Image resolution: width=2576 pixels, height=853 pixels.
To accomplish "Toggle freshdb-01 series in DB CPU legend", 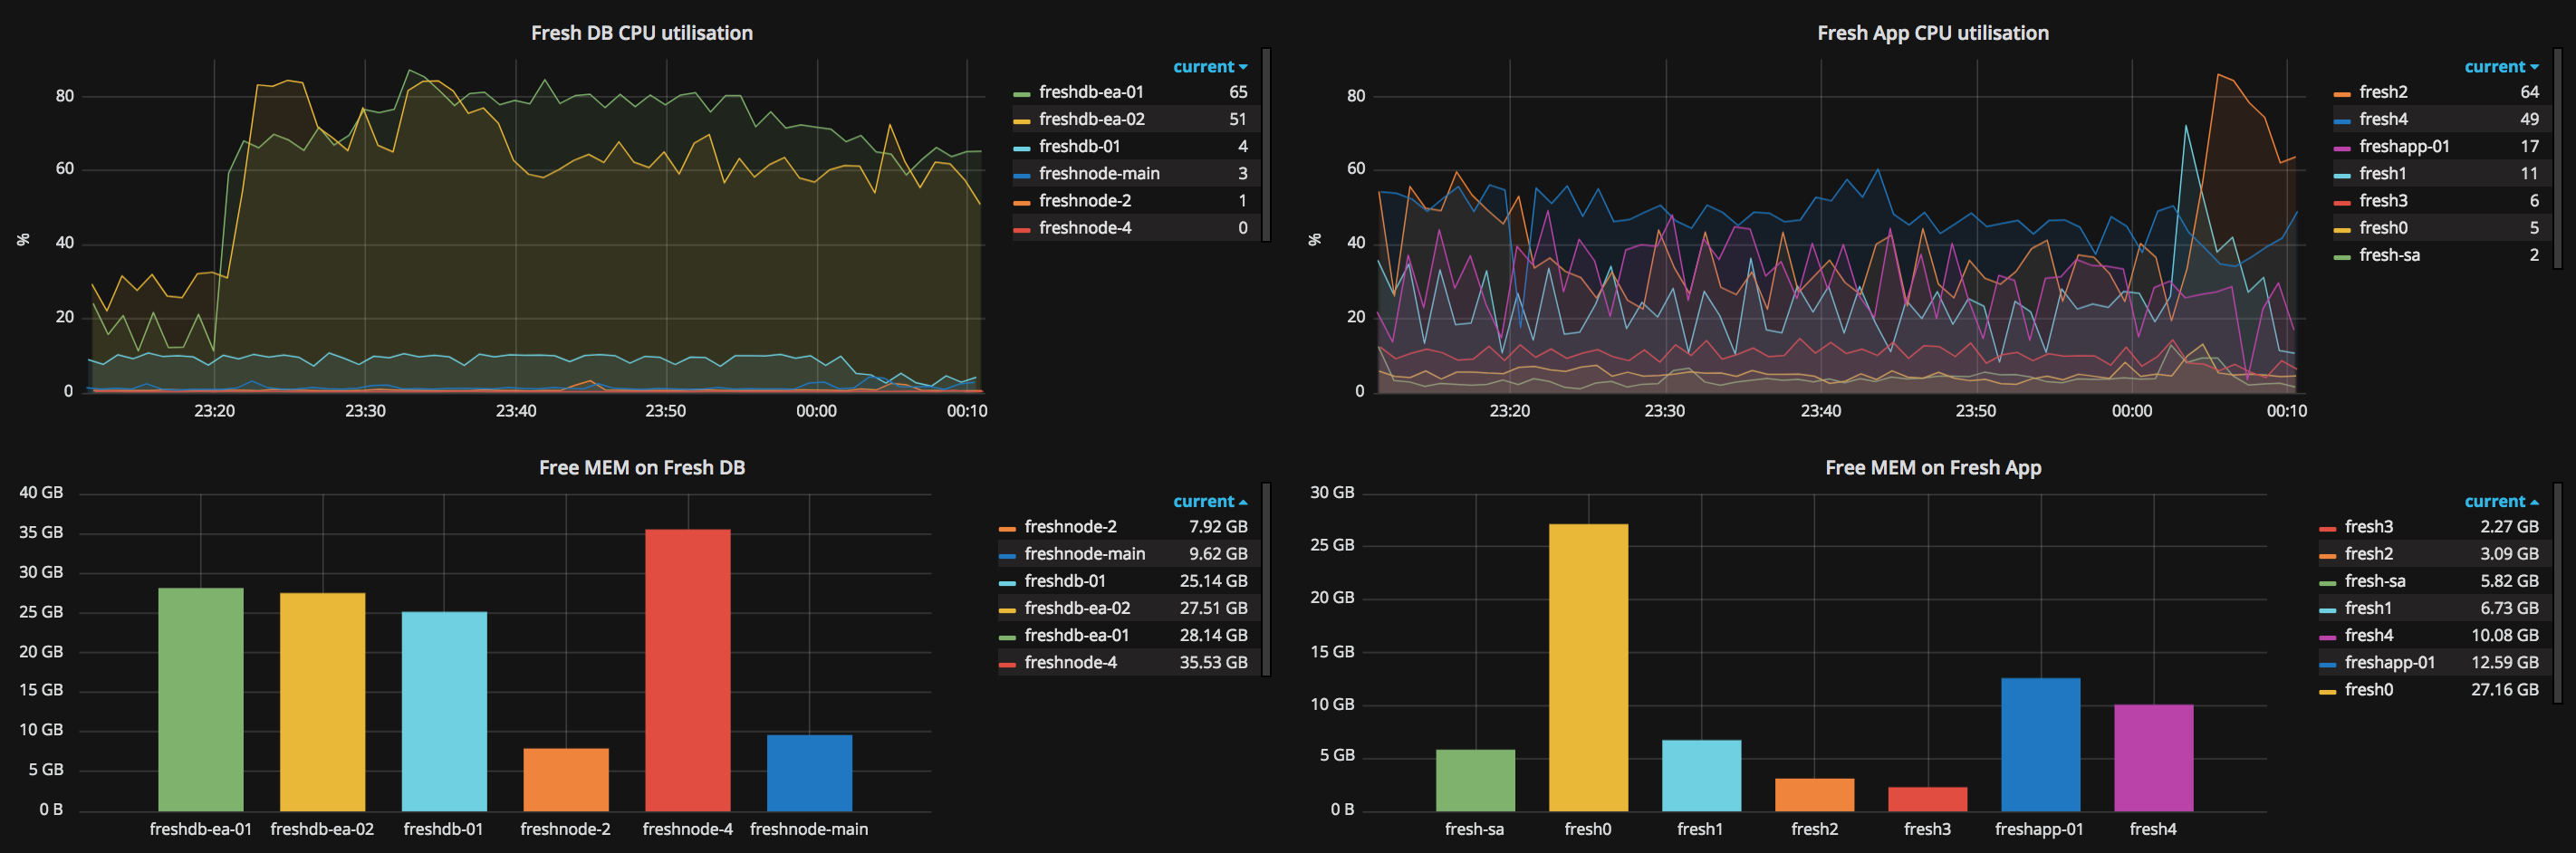I will 1079,146.
